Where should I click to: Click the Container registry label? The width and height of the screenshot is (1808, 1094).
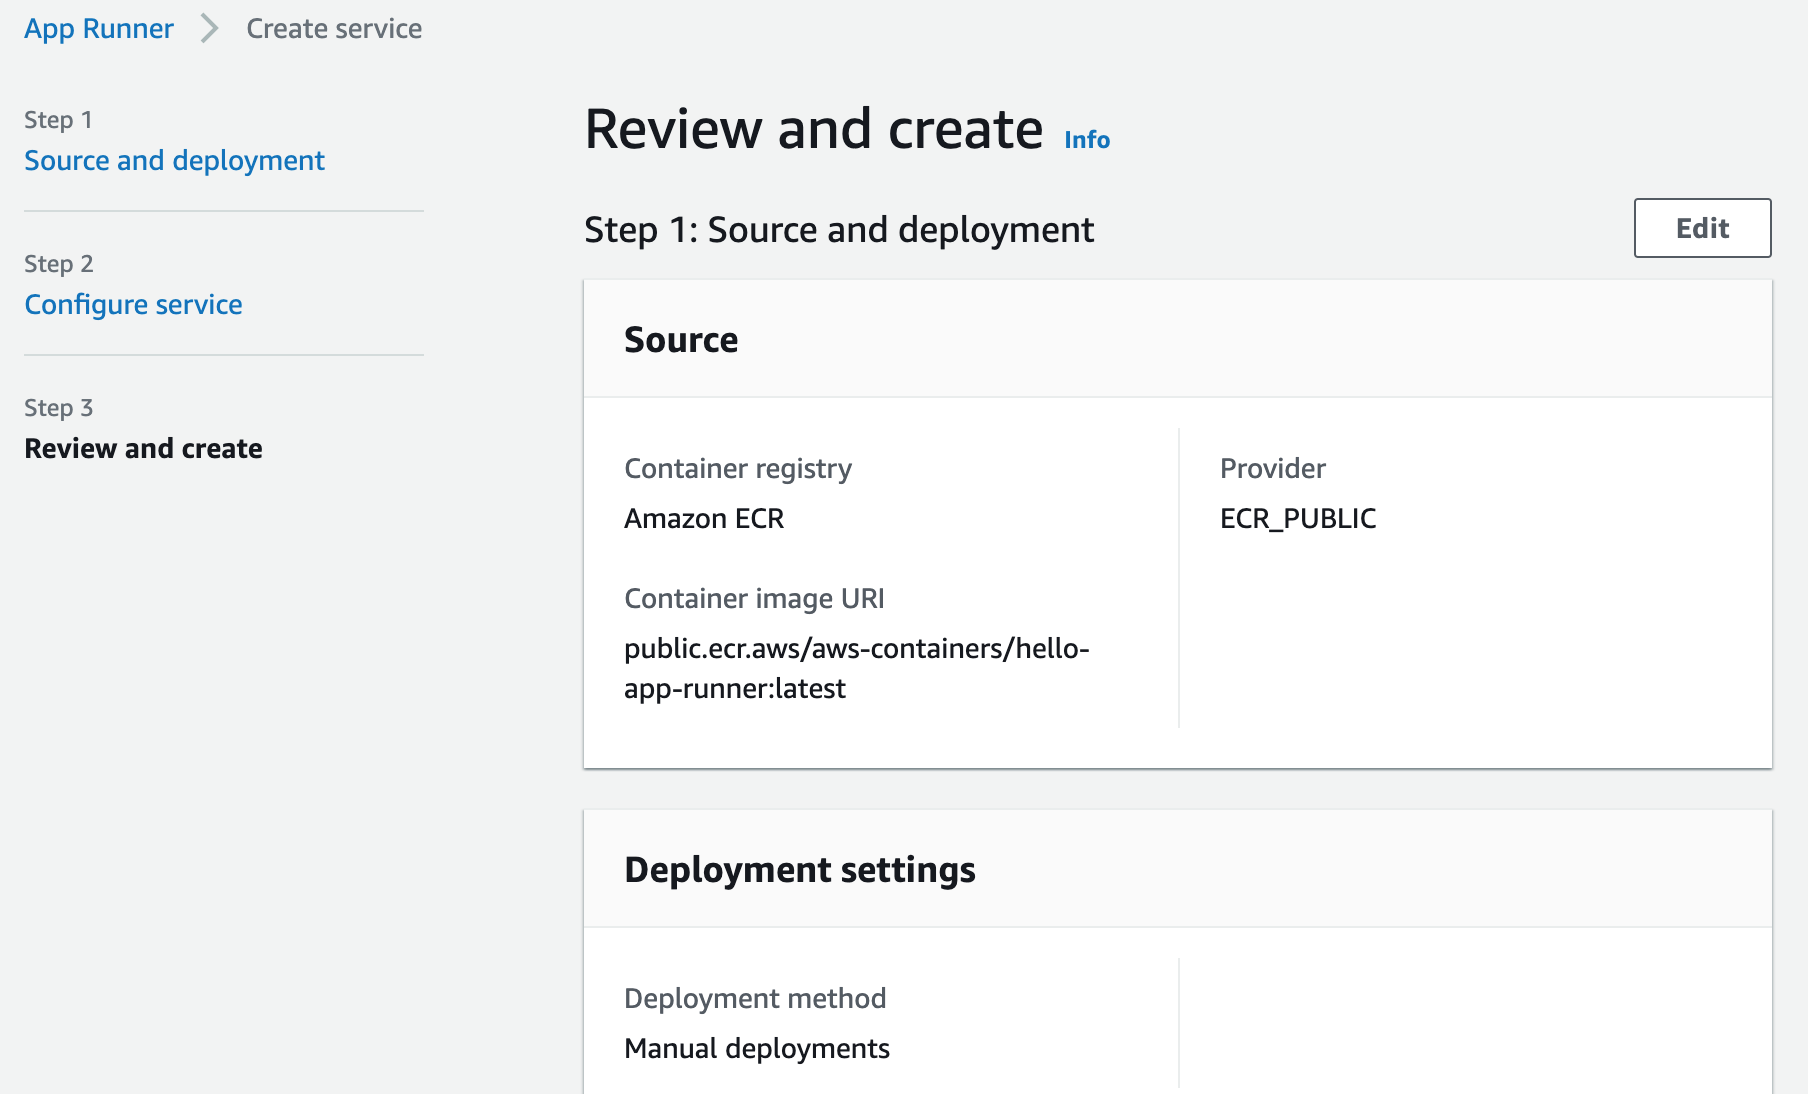(x=738, y=469)
